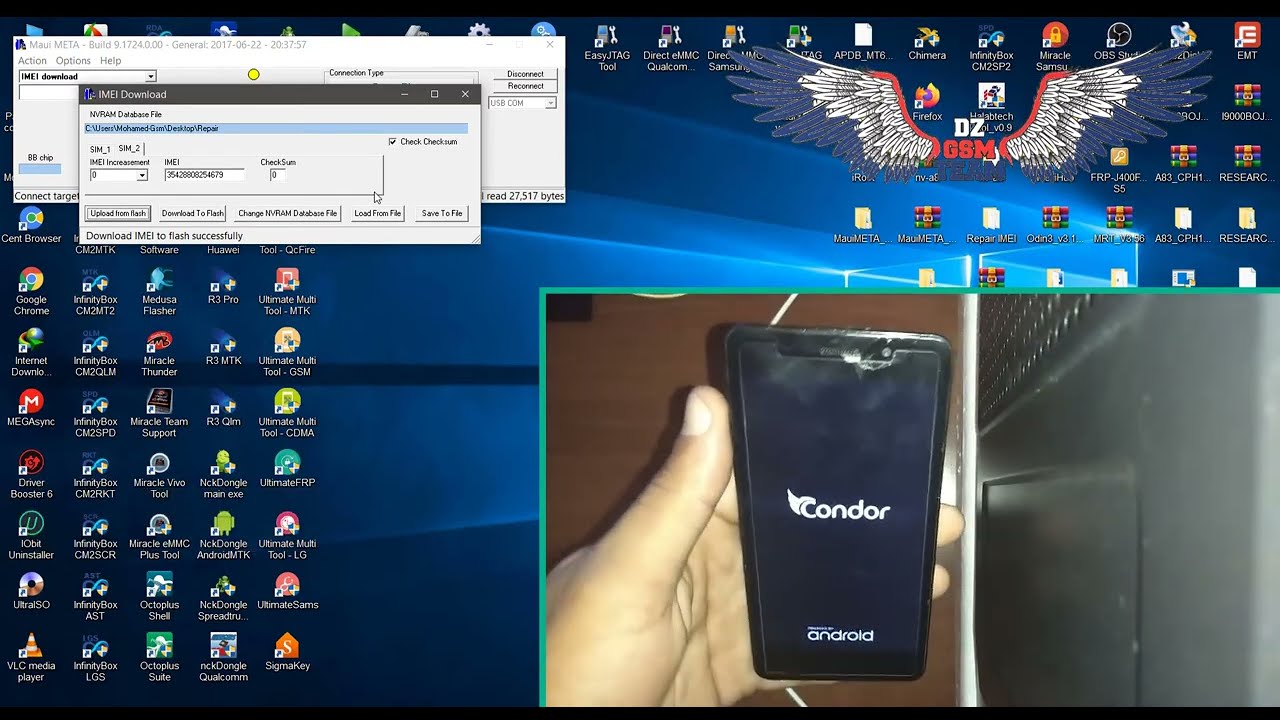This screenshot has width=1280, height=720.
Task: Open R3 Pro desktop icon
Action: [223, 286]
